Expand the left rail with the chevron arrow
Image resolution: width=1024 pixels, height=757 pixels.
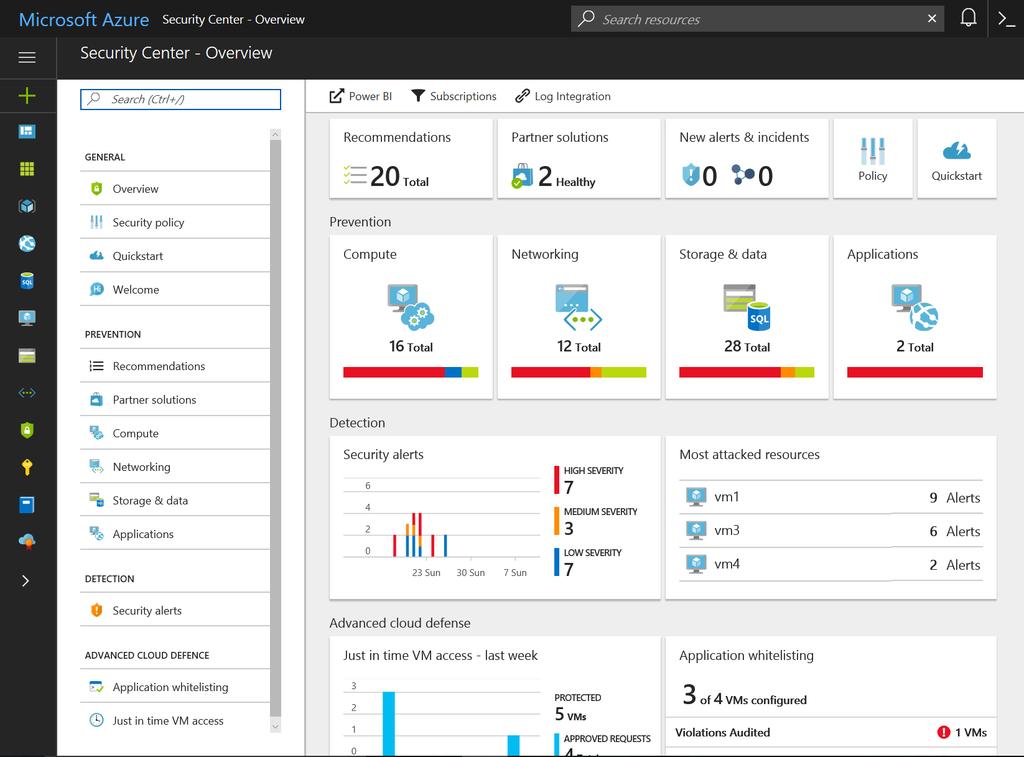[25, 581]
